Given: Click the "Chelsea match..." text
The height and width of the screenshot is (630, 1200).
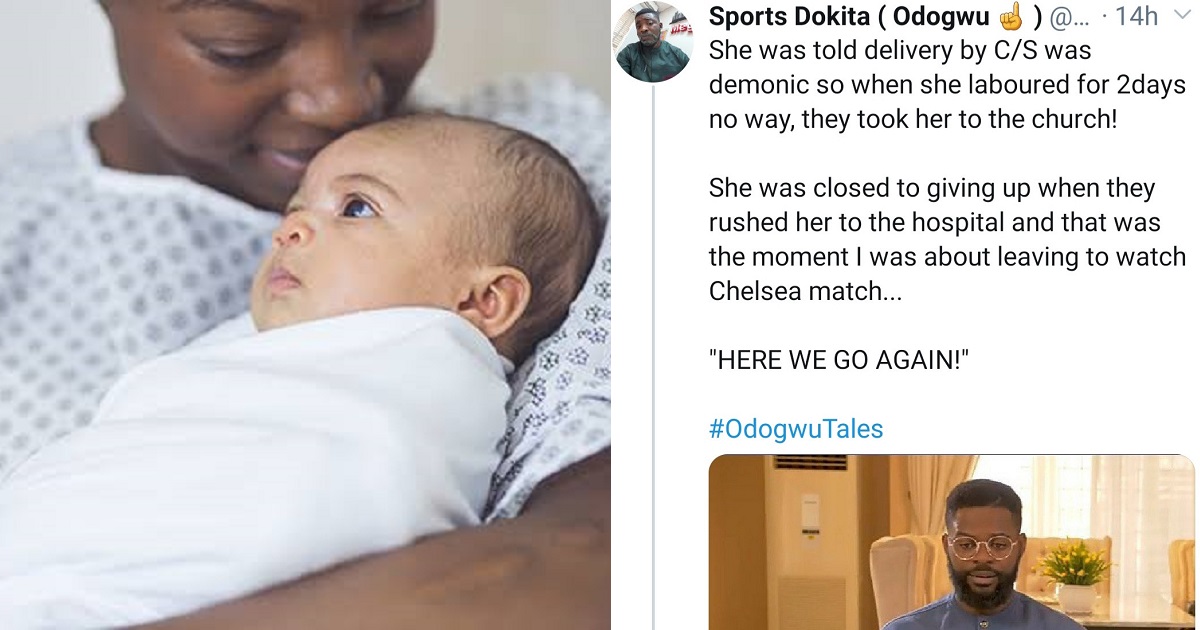Looking at the screenshot, I should (793, 292).
